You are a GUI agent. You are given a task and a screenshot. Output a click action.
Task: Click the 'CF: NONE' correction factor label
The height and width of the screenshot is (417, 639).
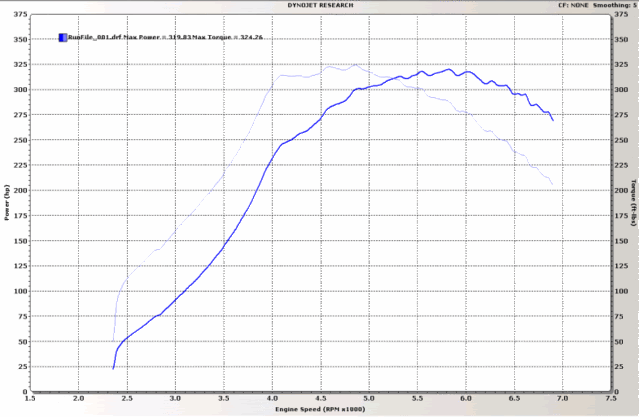(573, 5)
